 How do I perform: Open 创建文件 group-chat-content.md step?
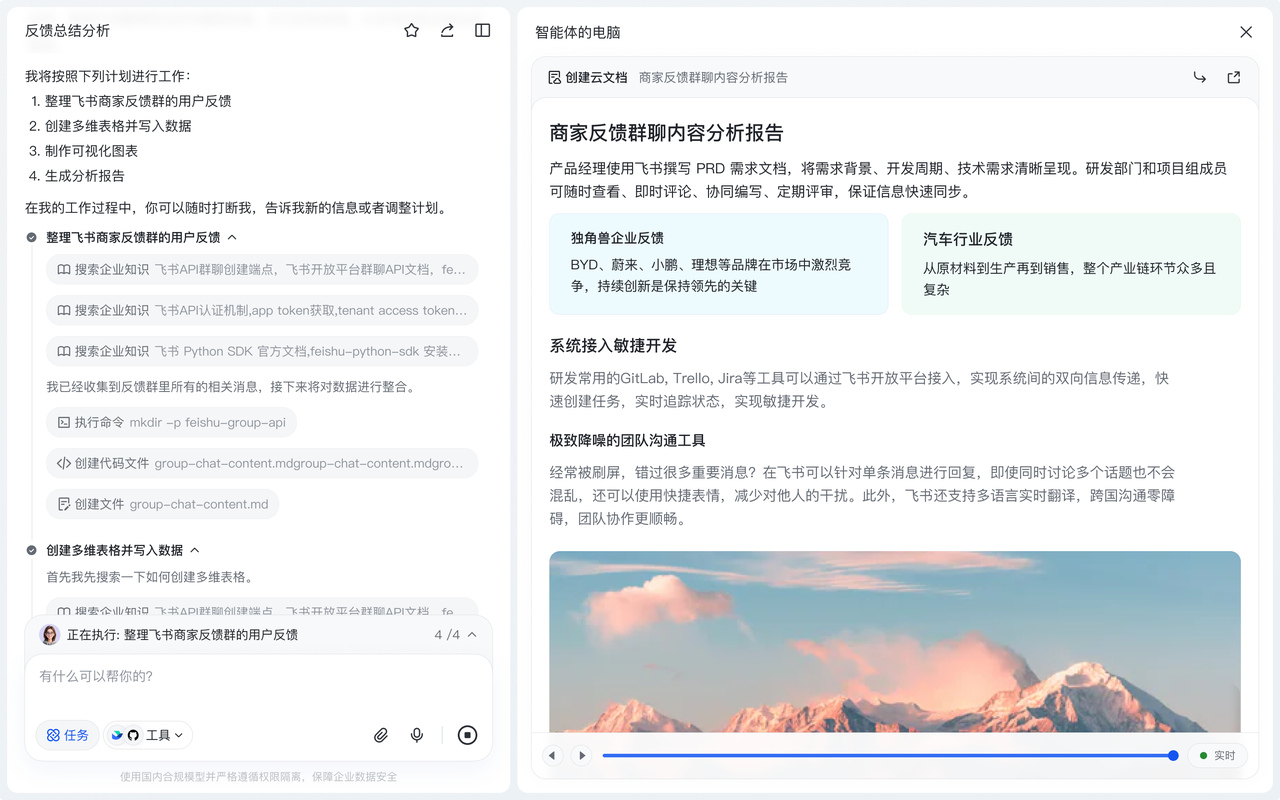(162, 504)
